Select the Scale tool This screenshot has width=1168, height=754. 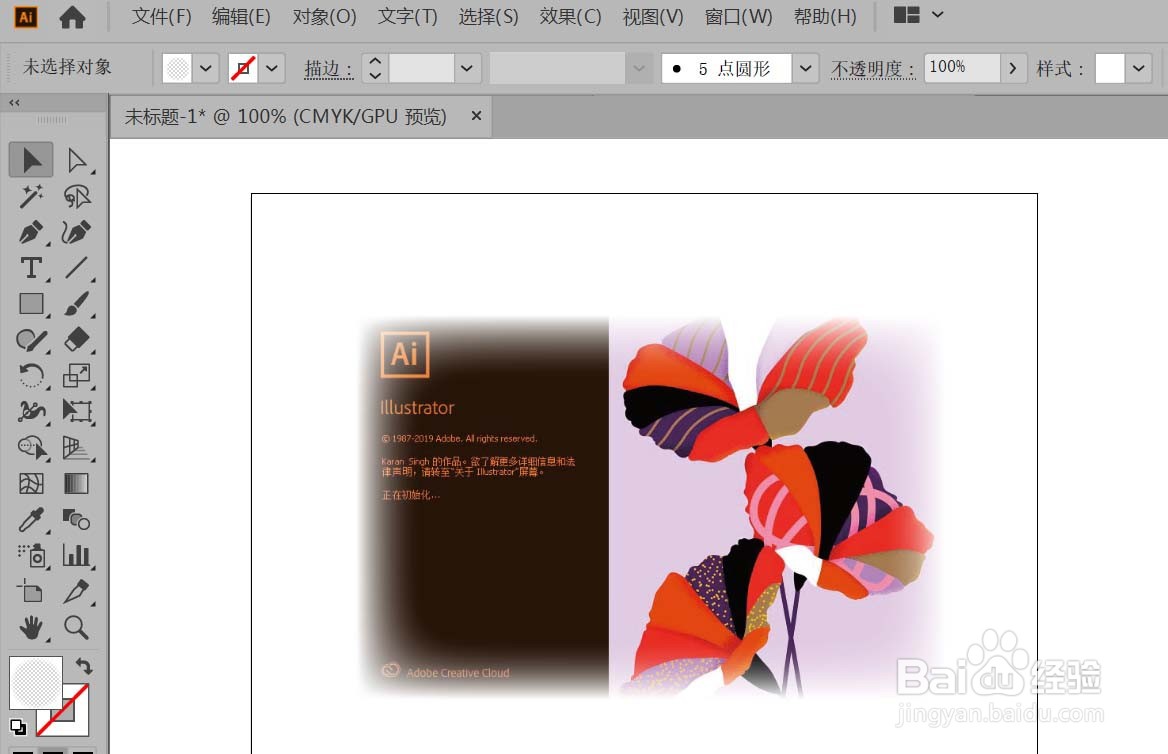76,376
